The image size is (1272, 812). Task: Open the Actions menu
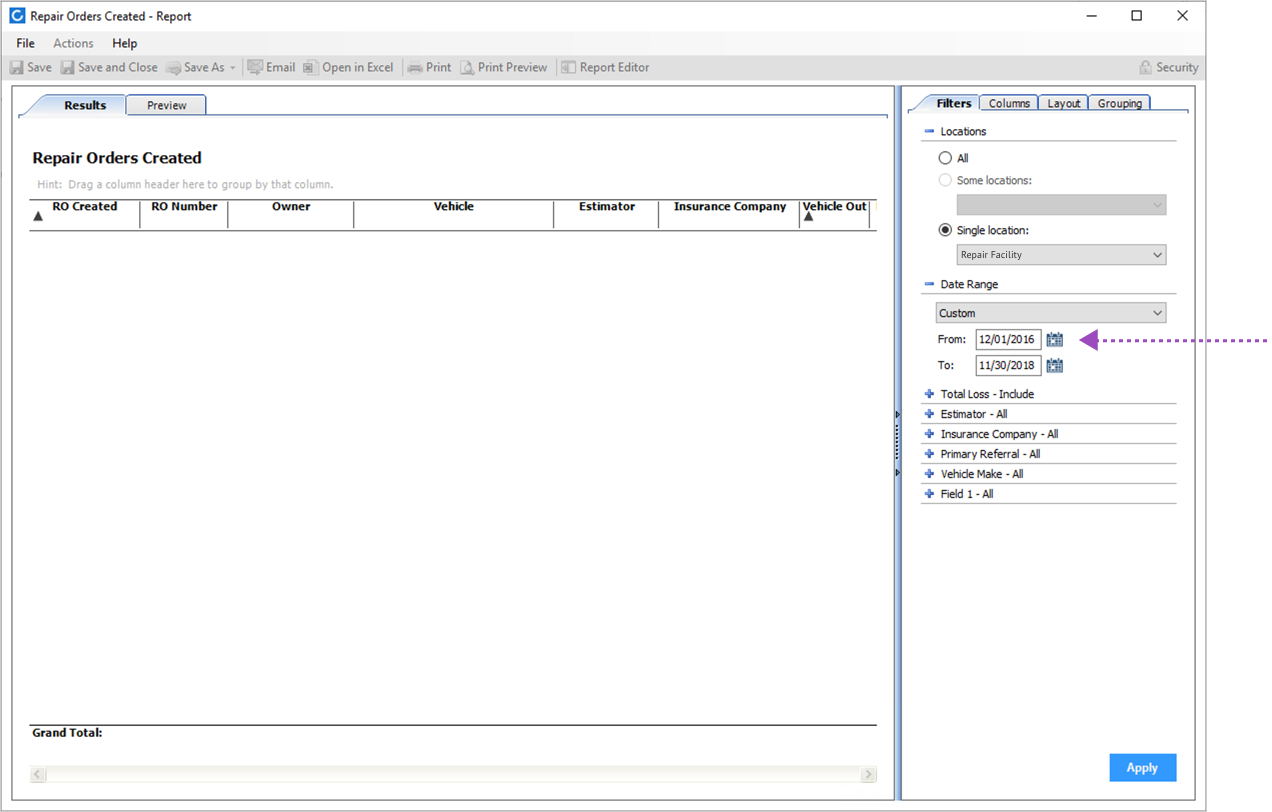pyautogui.click(x=73, y=43)
